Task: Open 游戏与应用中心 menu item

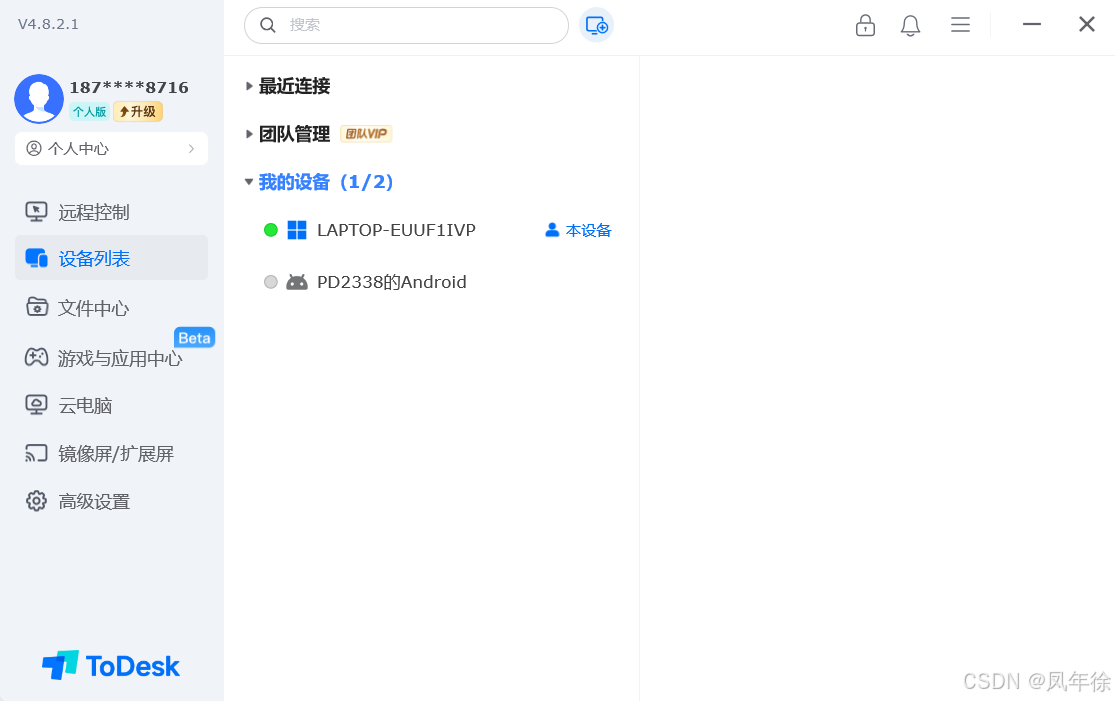Action: point(112,358)
